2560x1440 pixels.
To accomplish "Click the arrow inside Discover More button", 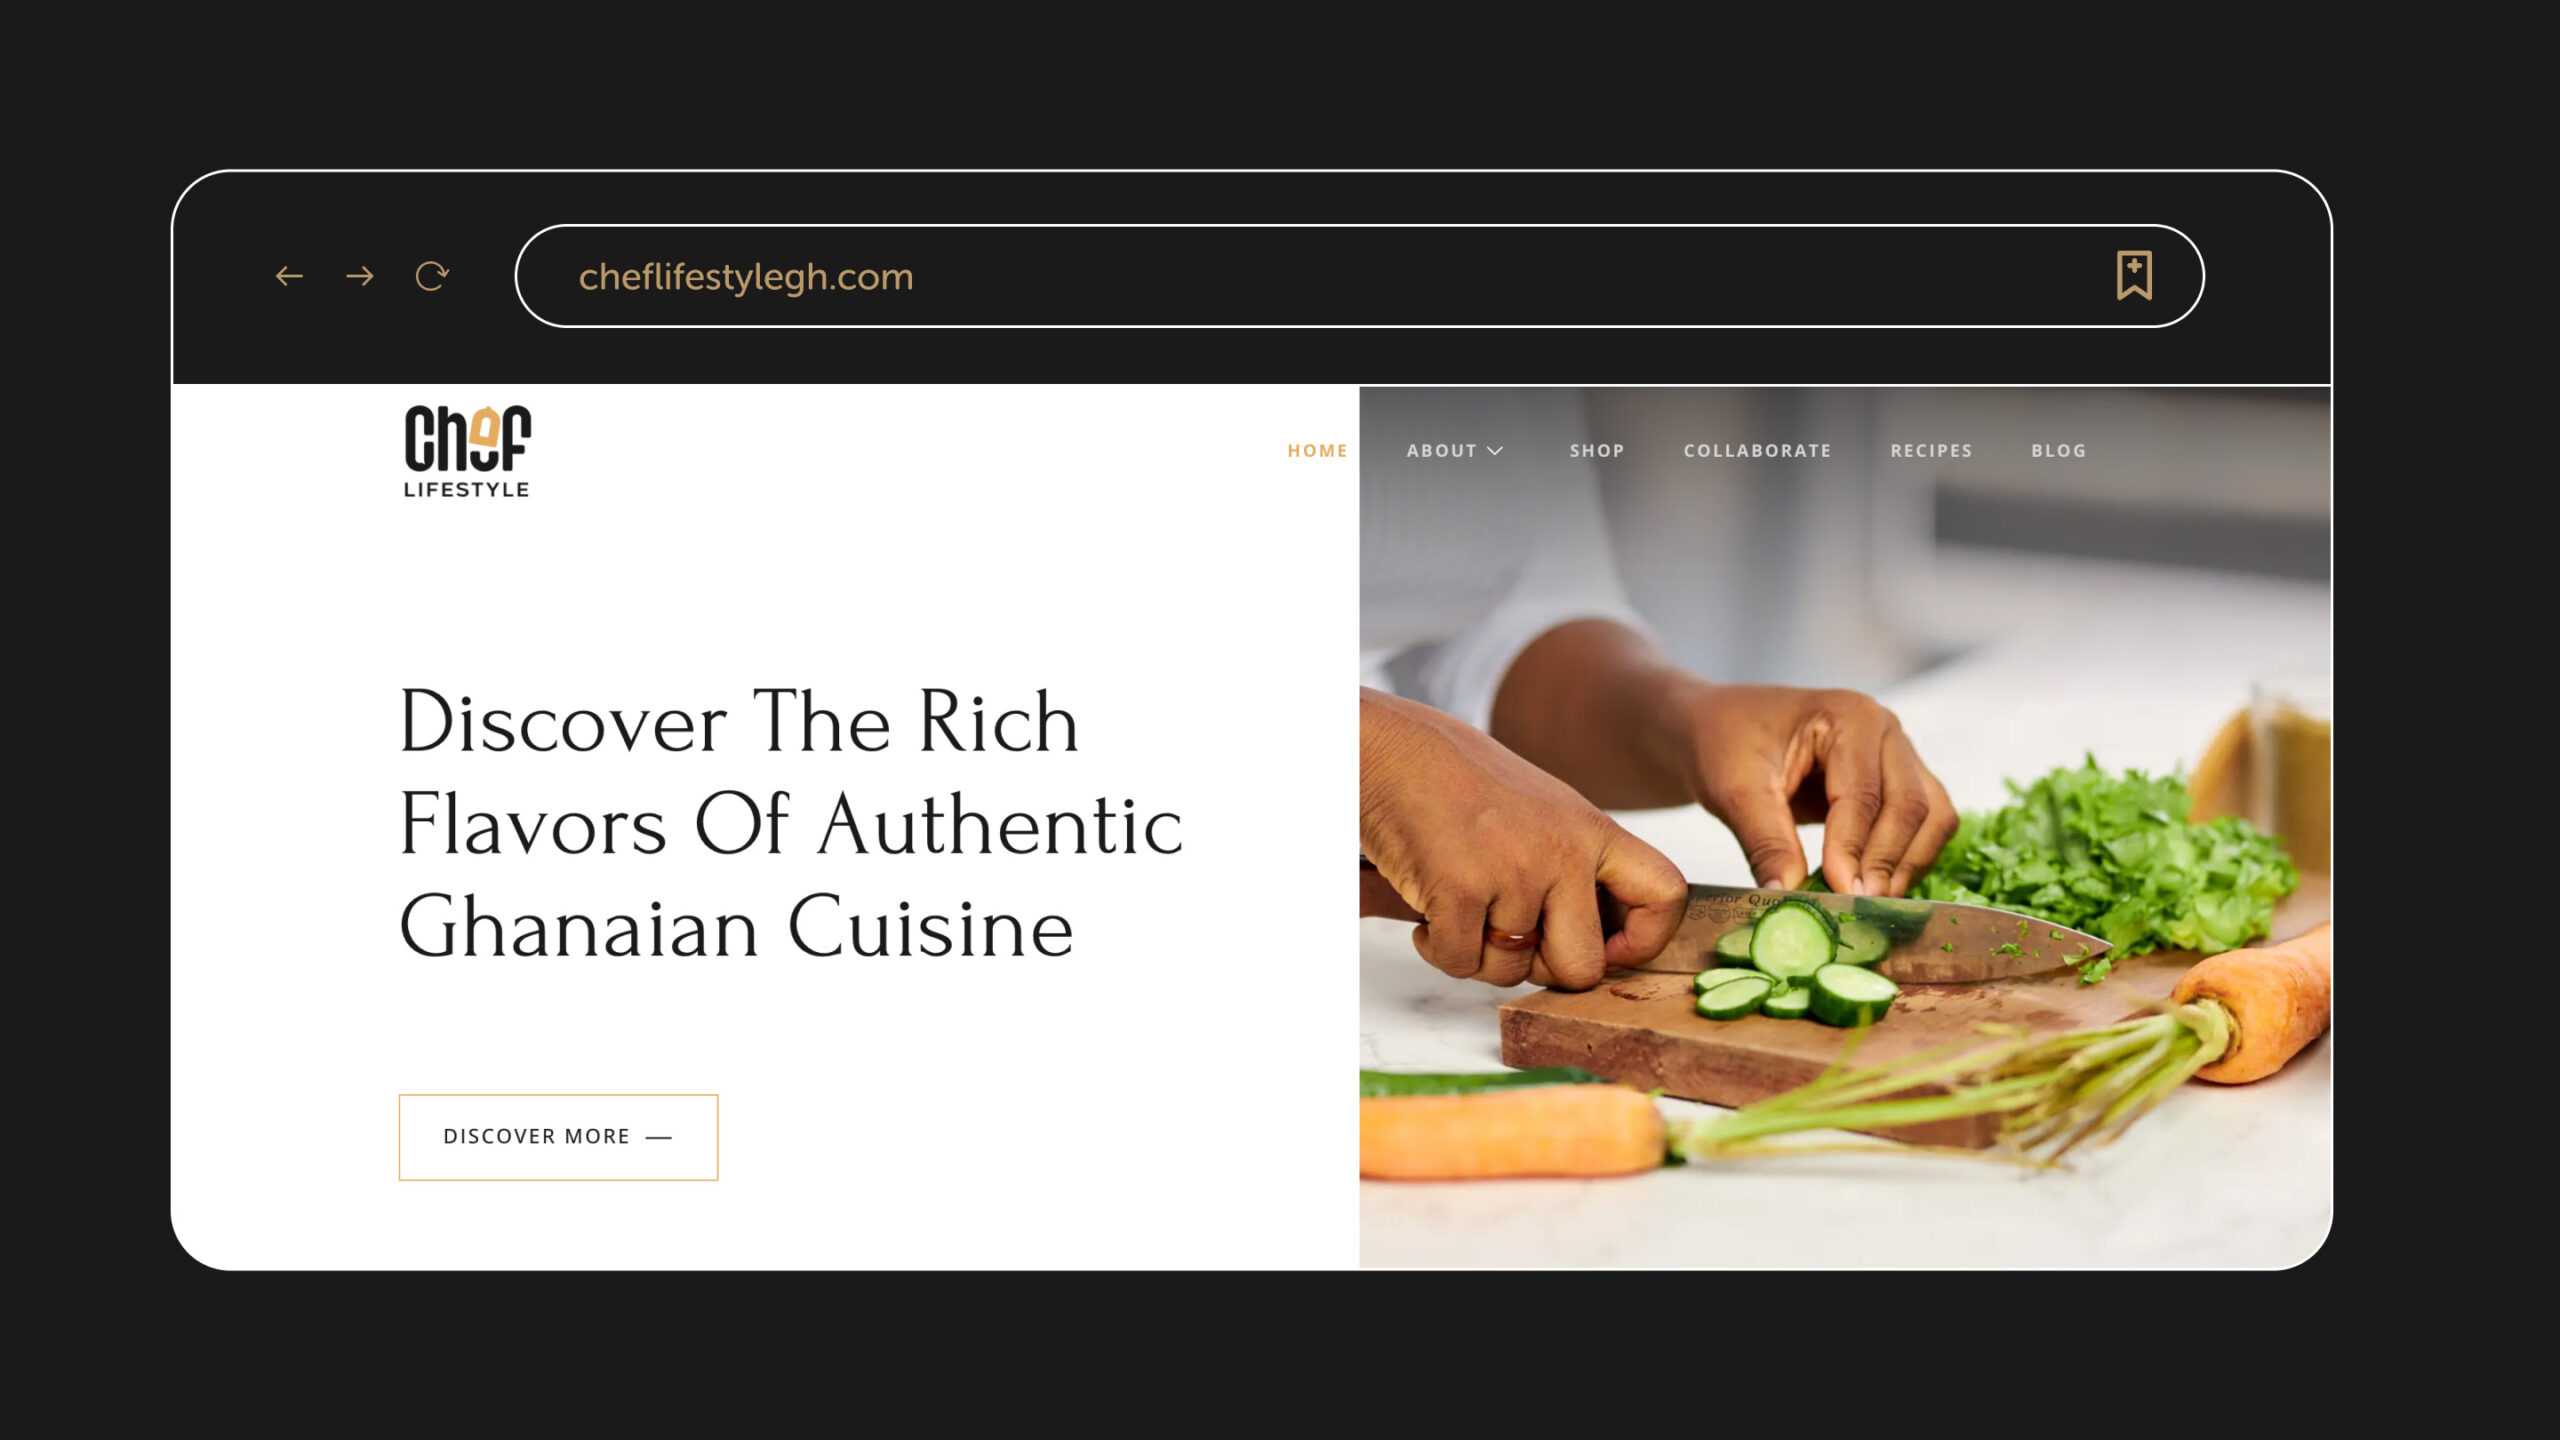I will click(x=659, y=1137).
